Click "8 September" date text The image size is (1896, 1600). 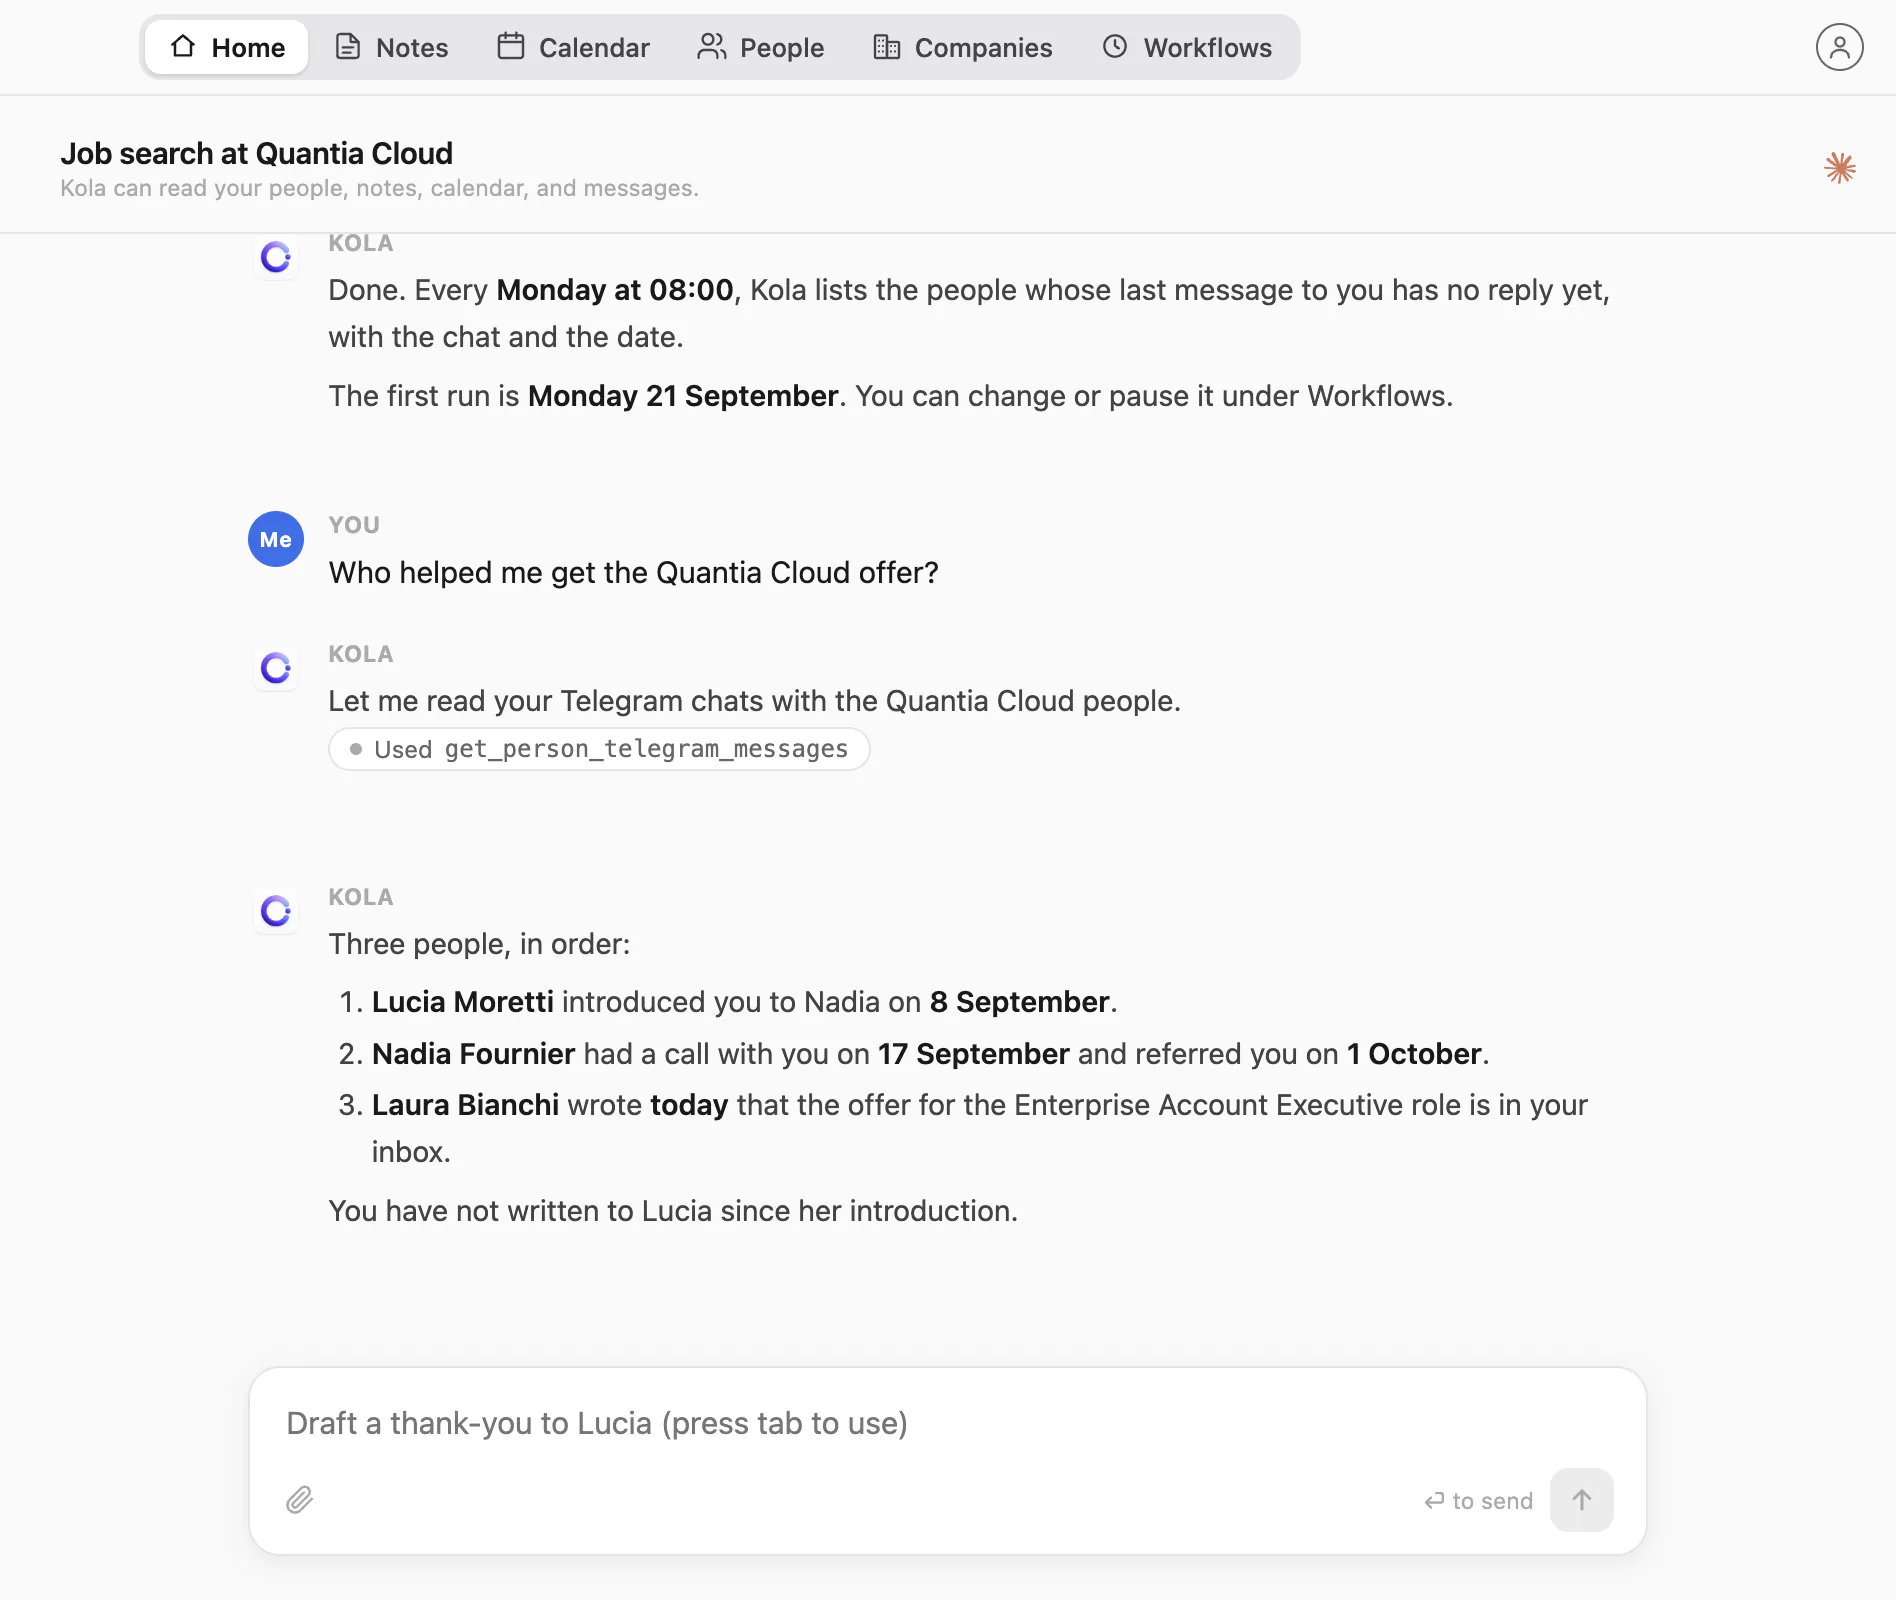pyautogui.click(x=1019, y=1002)
